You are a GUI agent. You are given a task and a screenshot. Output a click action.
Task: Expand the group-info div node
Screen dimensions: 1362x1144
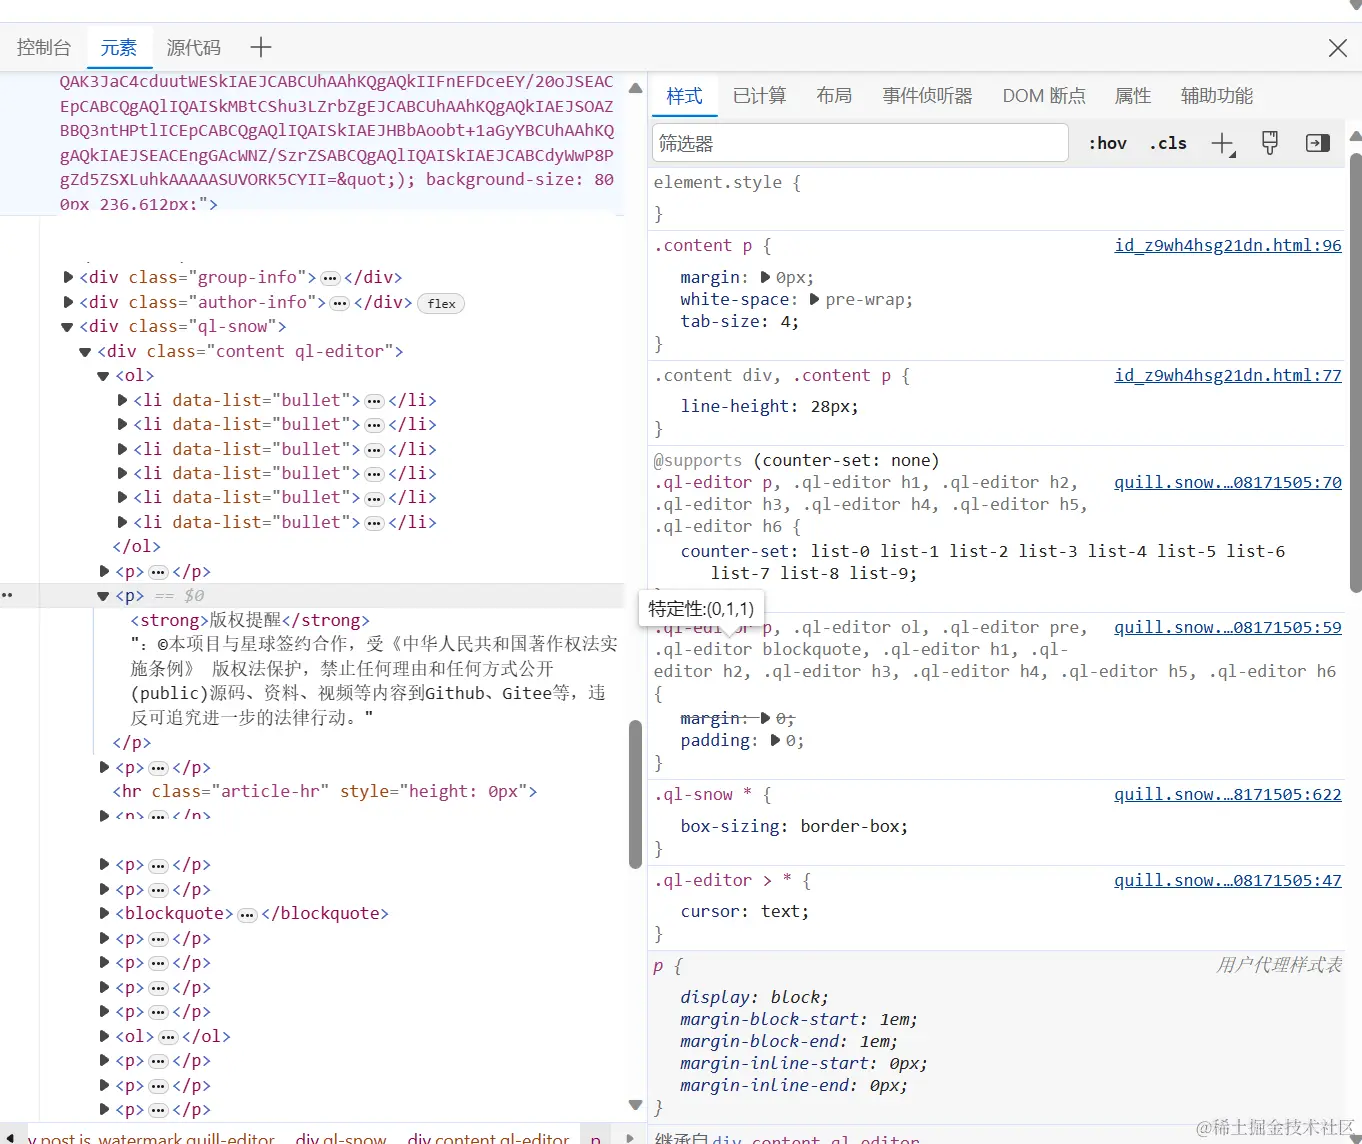coord(68,277)
